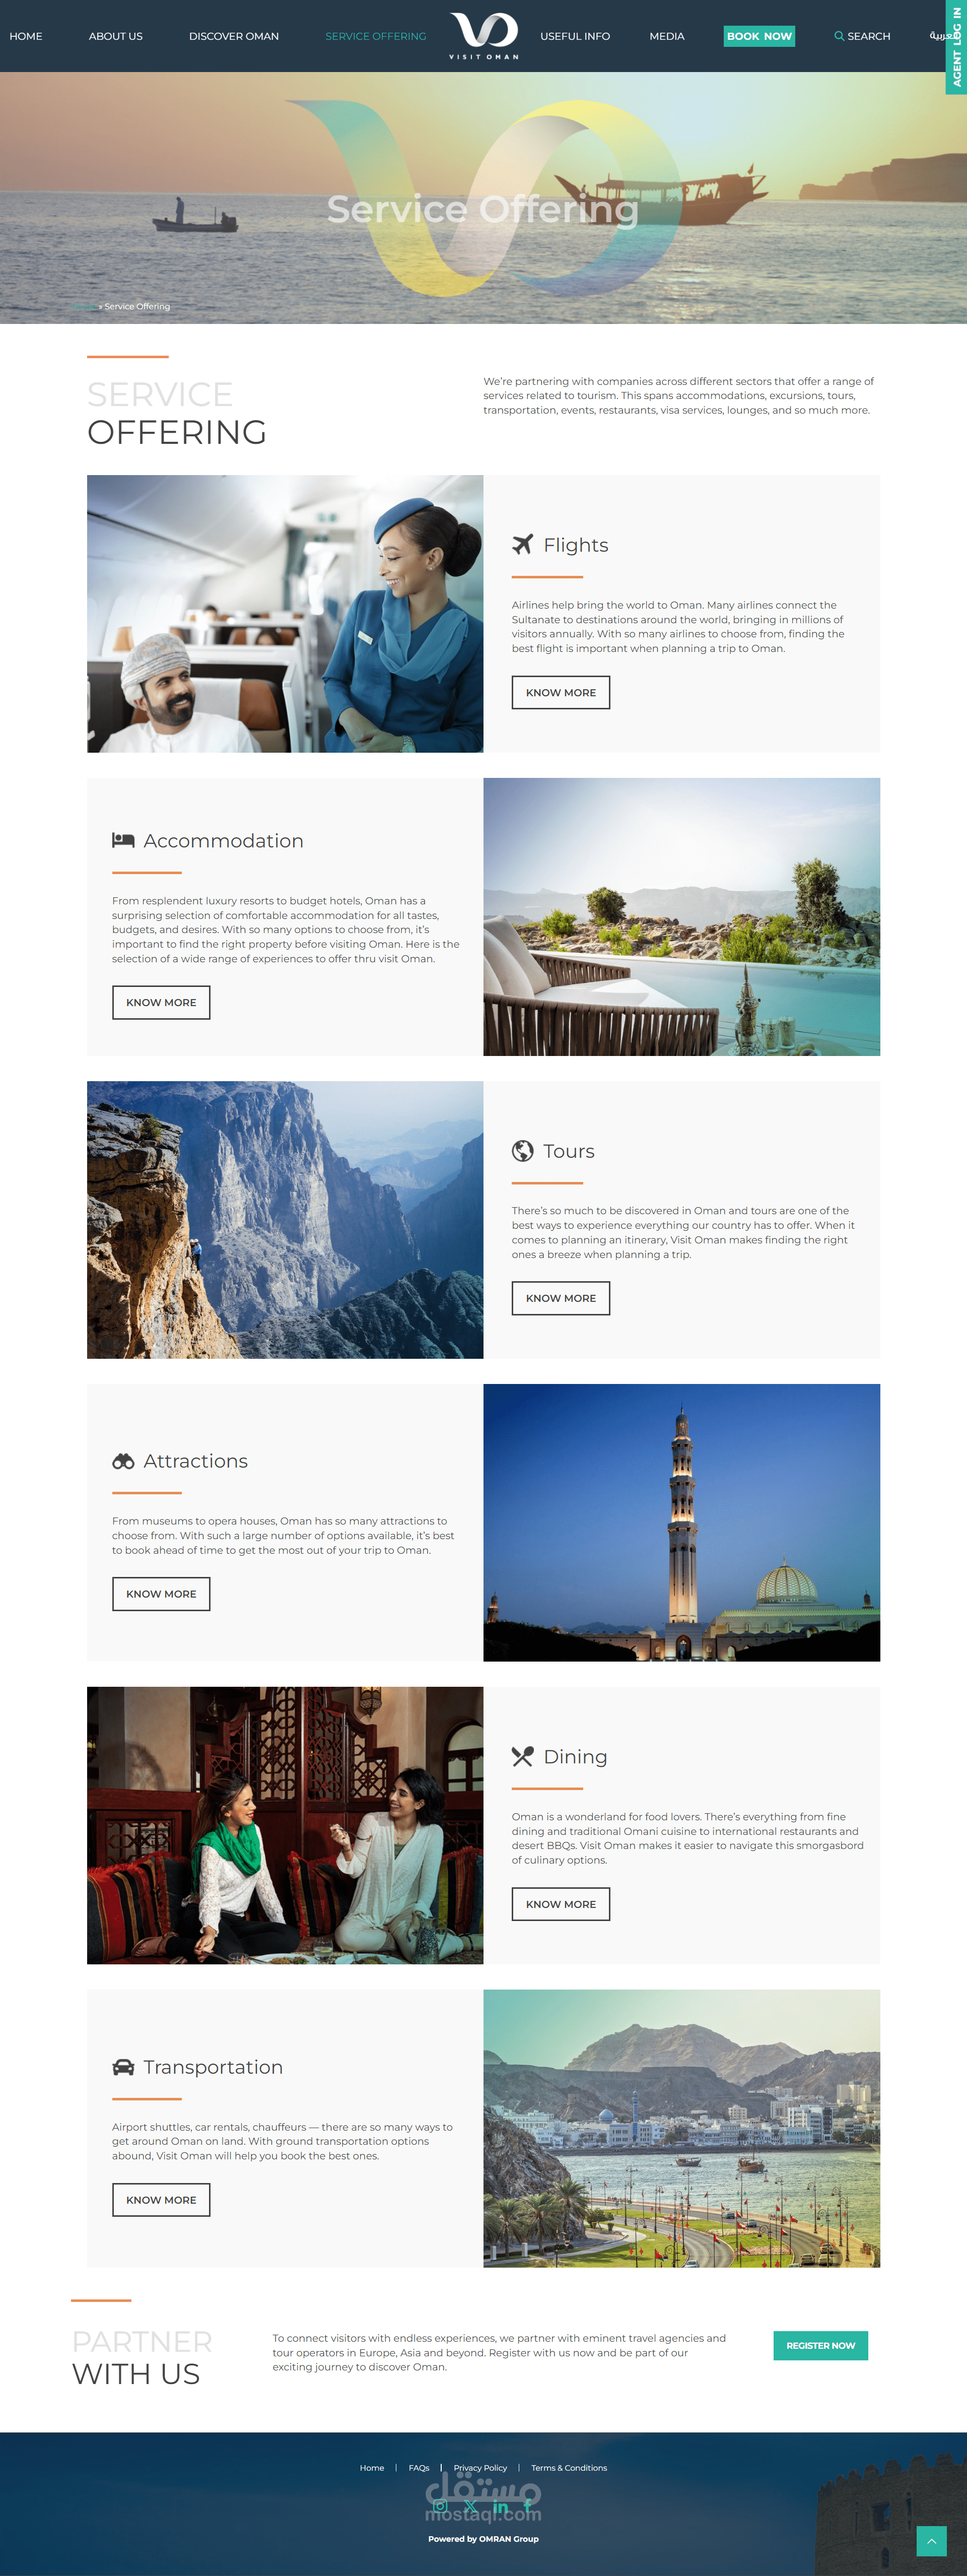Click the Register Now button
The width and height of the screenshot is (967, 2576).
tap(820, 2345)
